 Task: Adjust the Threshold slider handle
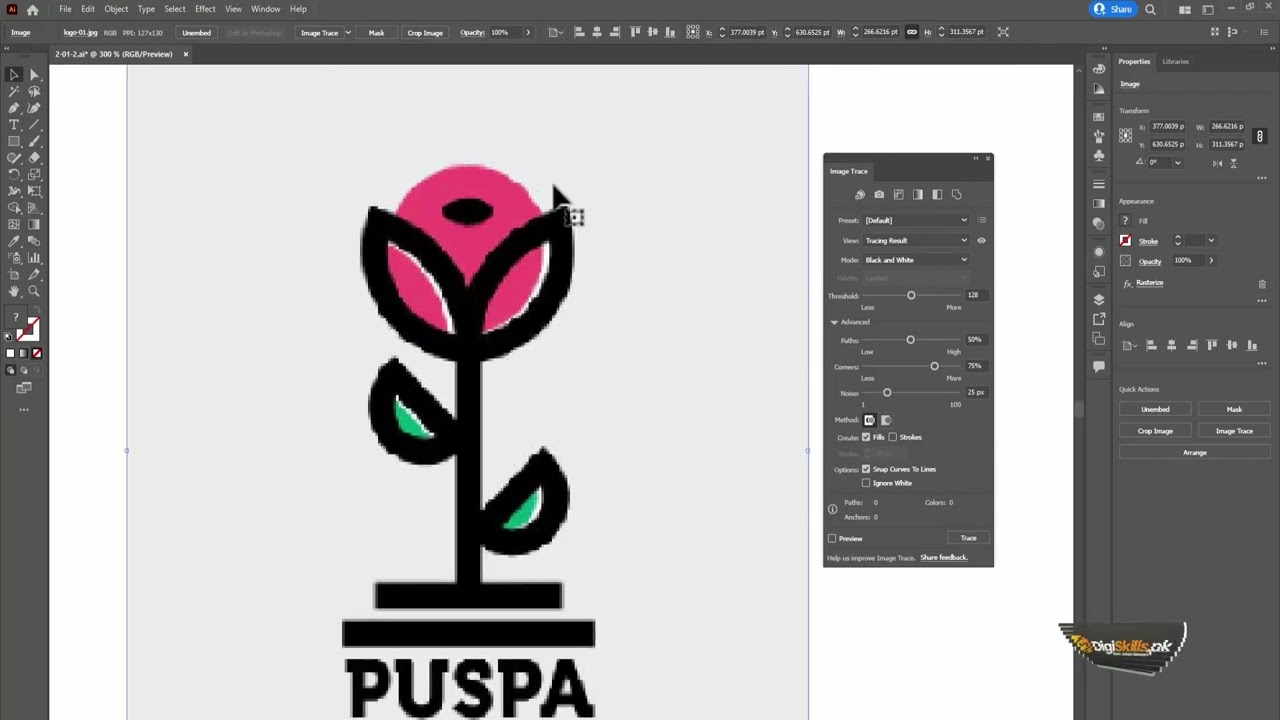pos(911,295)
